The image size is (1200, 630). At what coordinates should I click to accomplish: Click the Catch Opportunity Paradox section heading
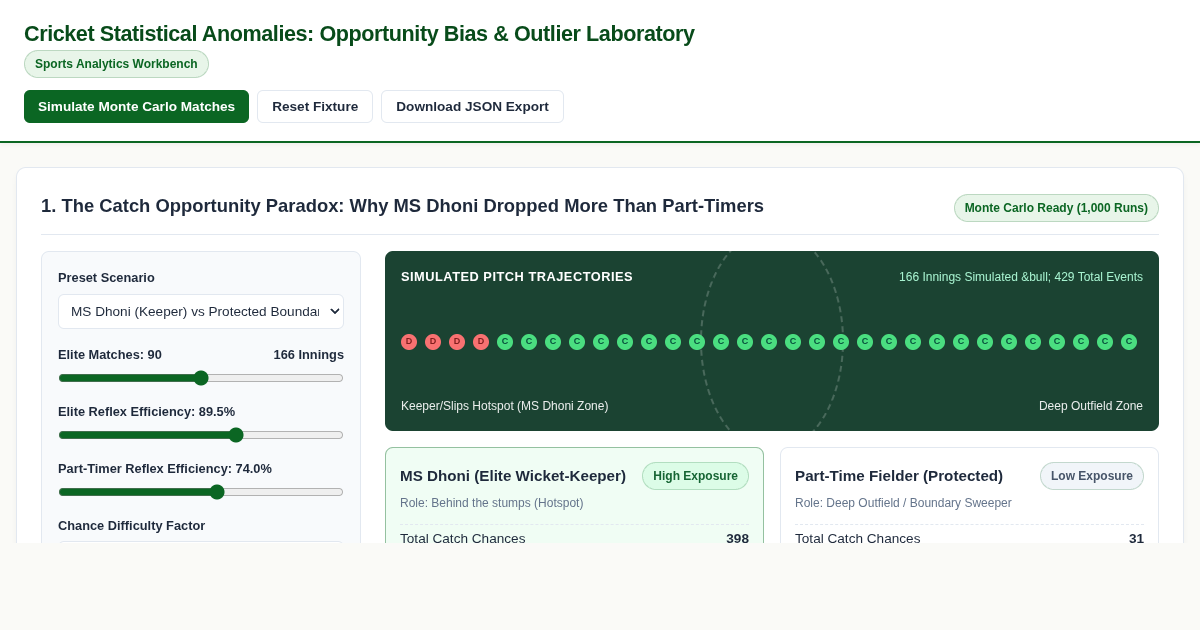402,206
